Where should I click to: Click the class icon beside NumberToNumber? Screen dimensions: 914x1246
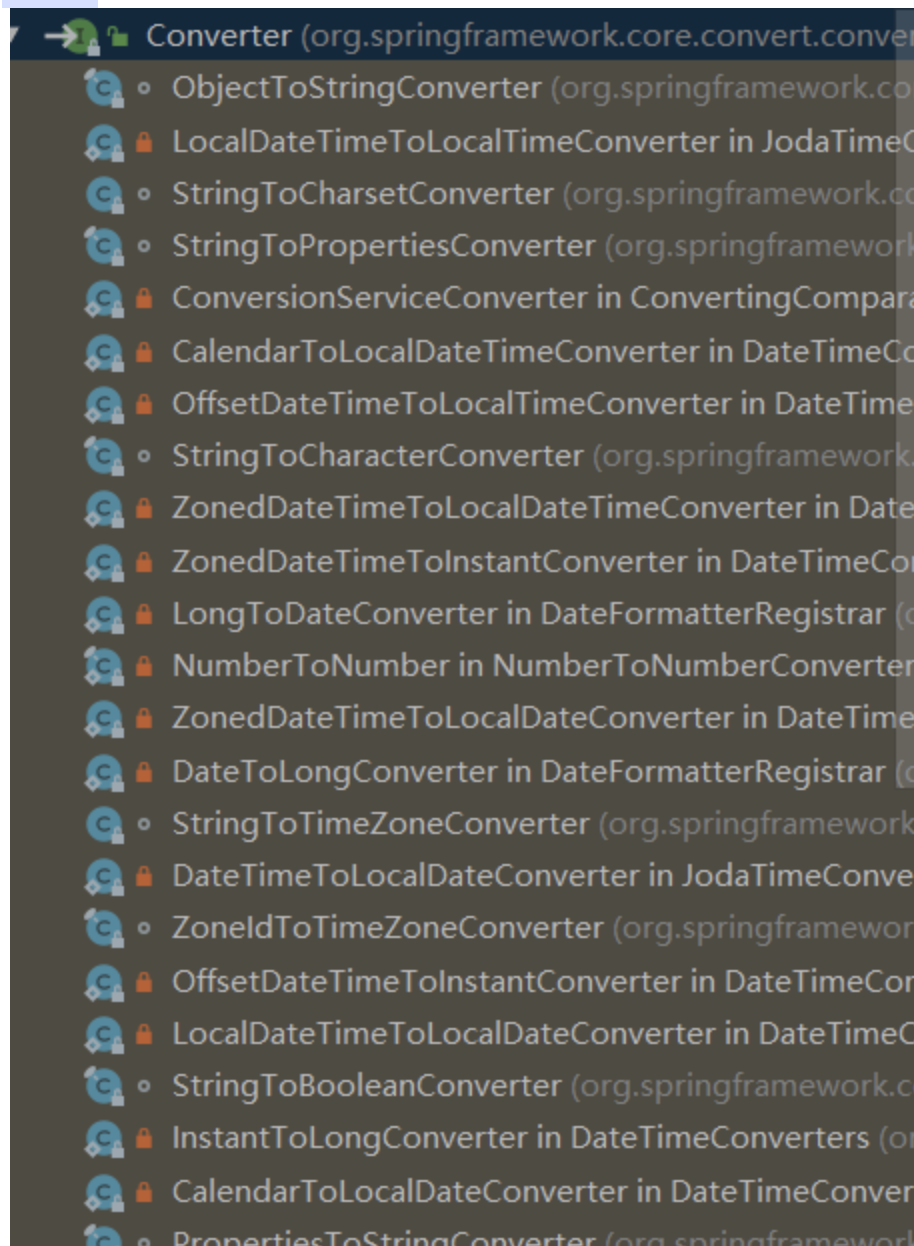pyautogui.click(x=104, y=666)
